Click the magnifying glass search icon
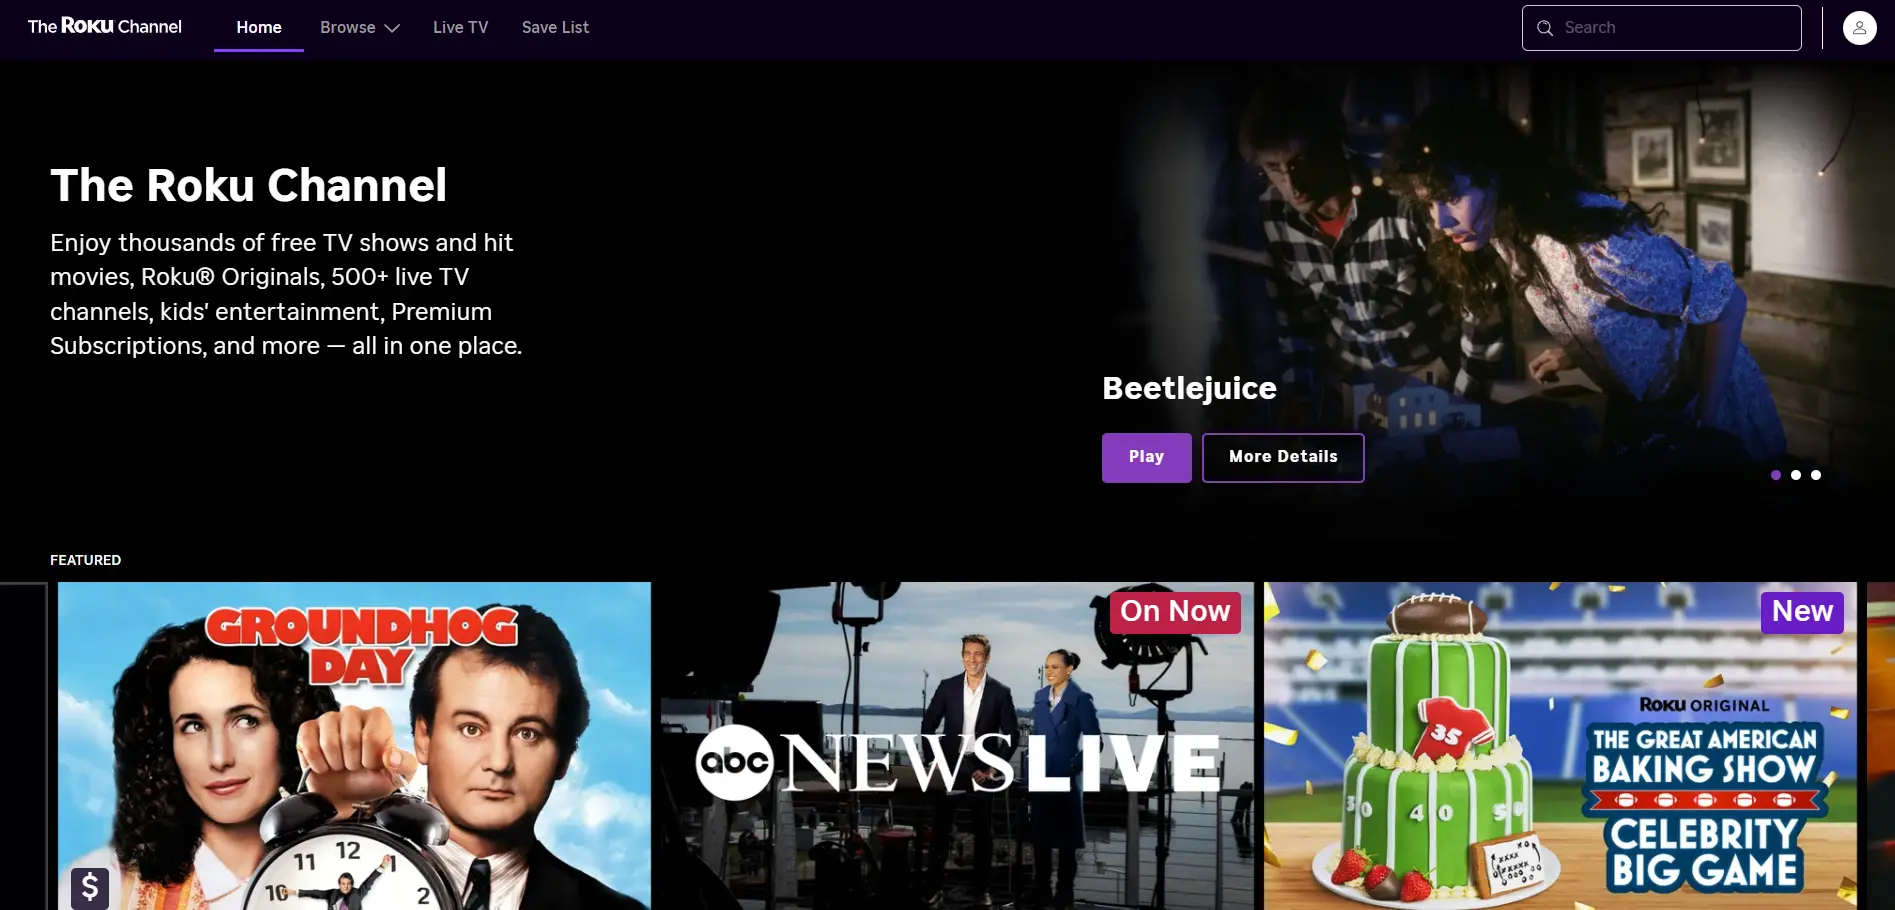Image resolution: width=1895 pixels, height=910 pixels. [x=1545, y=28]
